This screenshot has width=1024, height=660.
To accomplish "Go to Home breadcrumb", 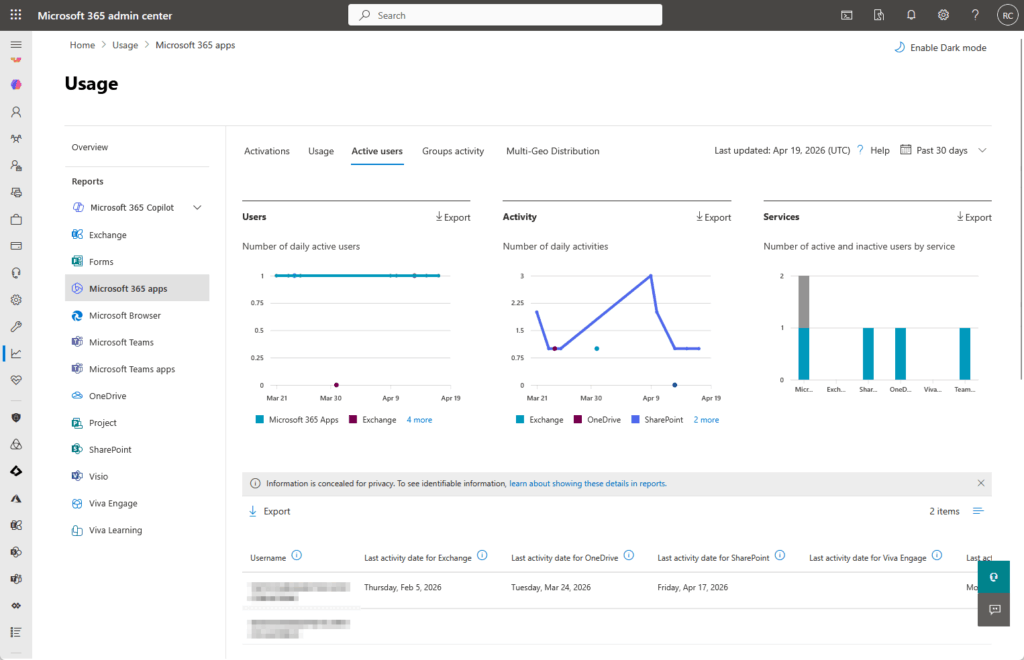I will tap(82, 45).
